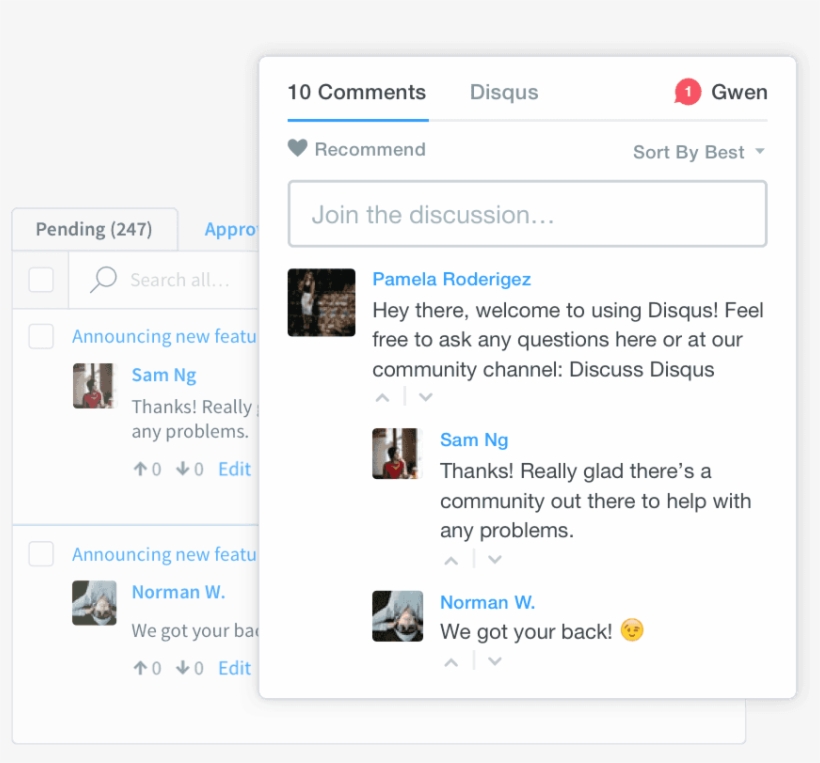Downvote Norman W.'s reply in comments panel
The width and height of the screenshot is (820, 763).
[x=495, y=662]
